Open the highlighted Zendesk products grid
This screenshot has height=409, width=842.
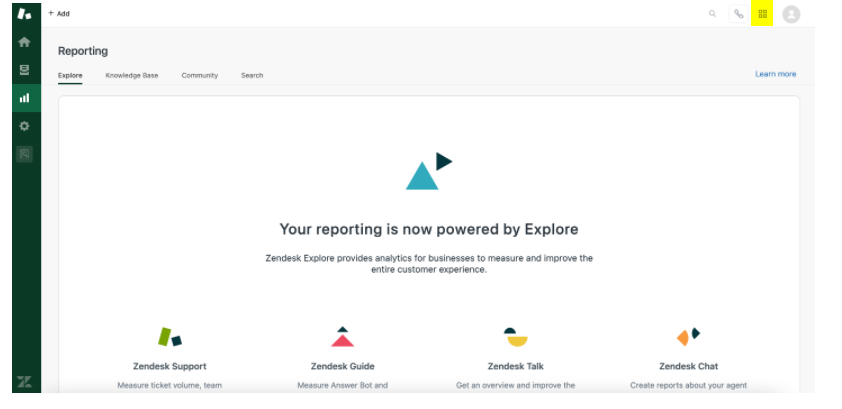point(763,14)
